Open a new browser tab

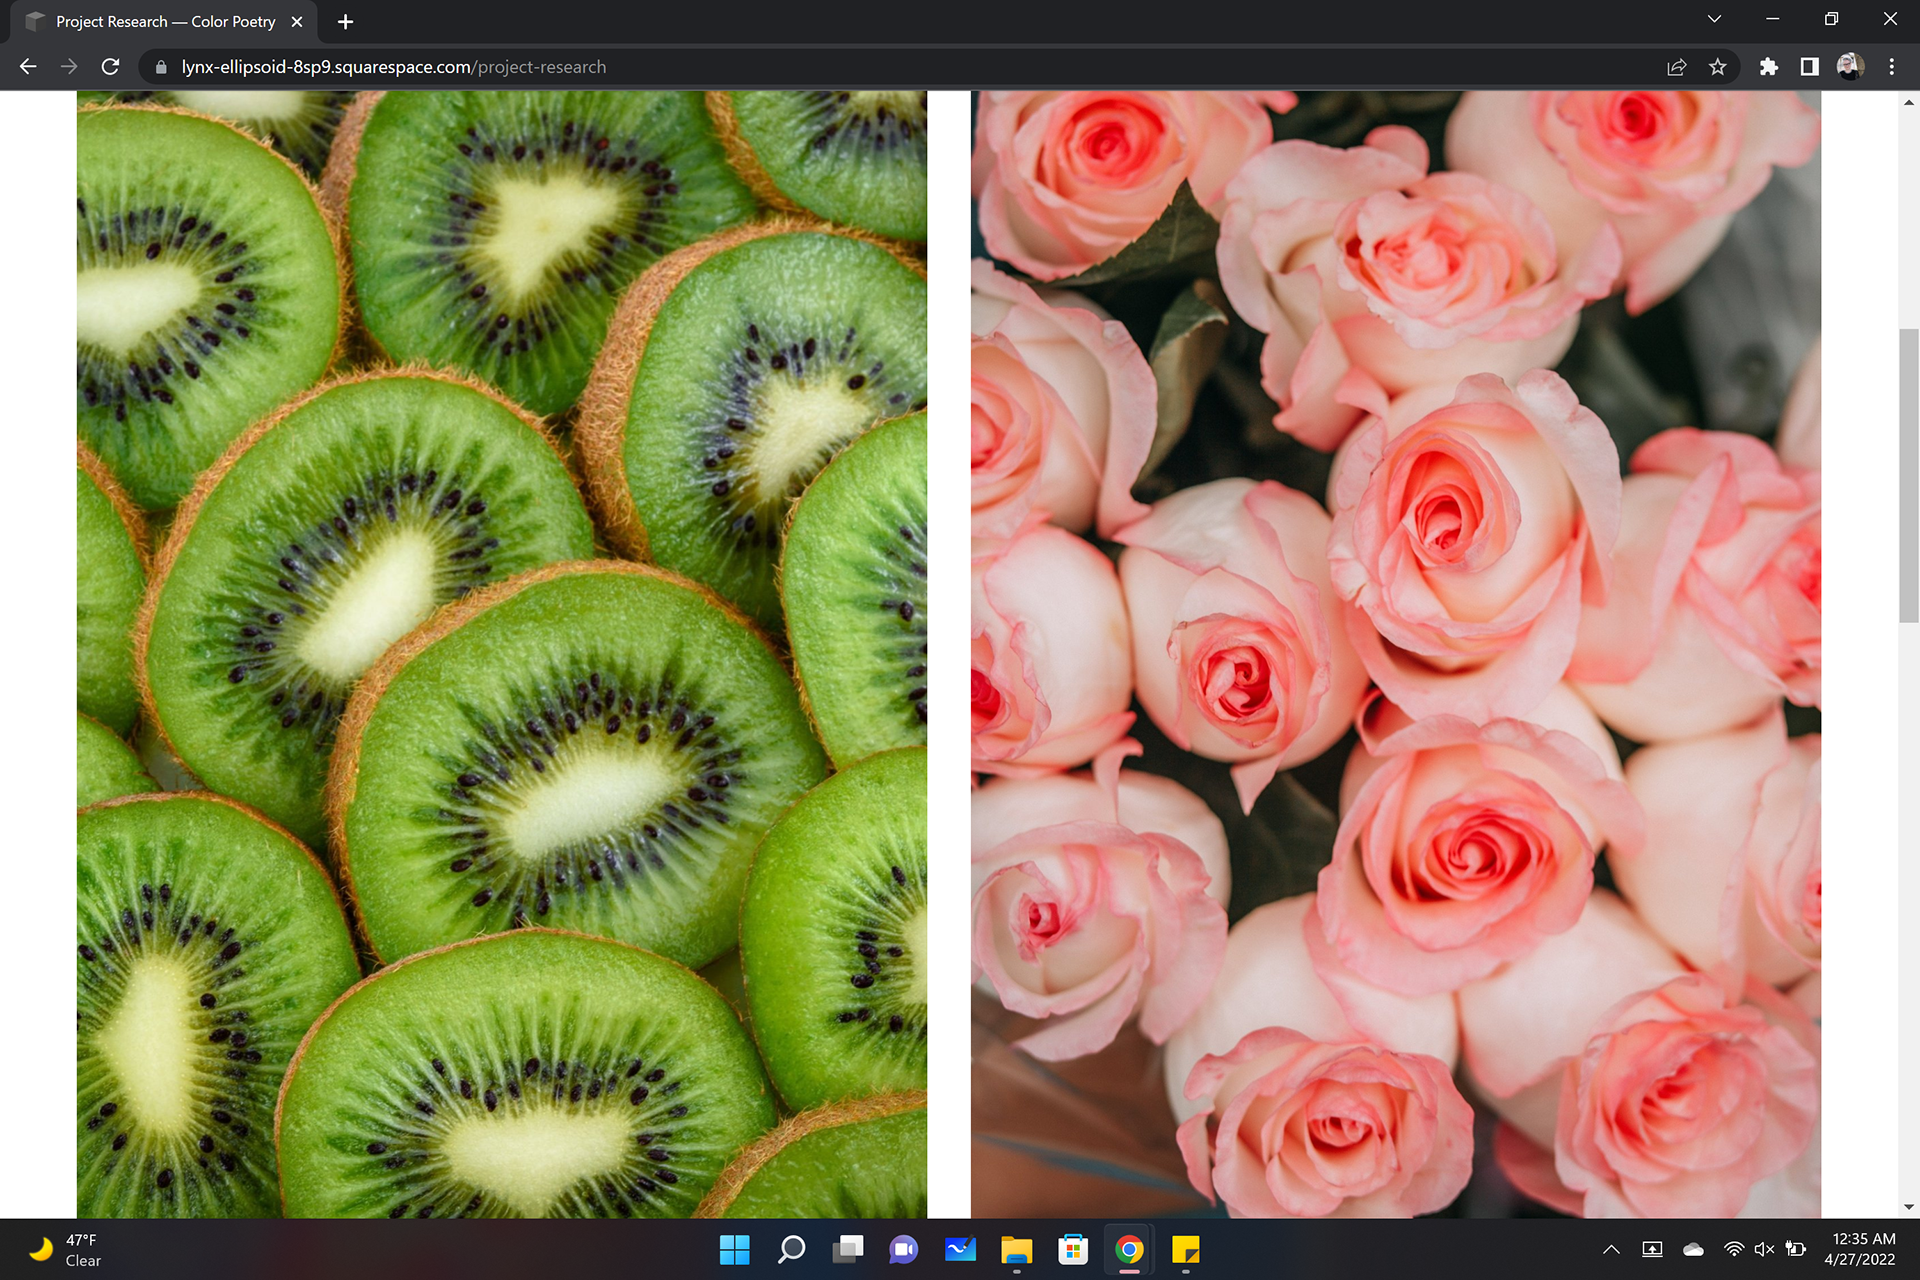click(345, 22)
